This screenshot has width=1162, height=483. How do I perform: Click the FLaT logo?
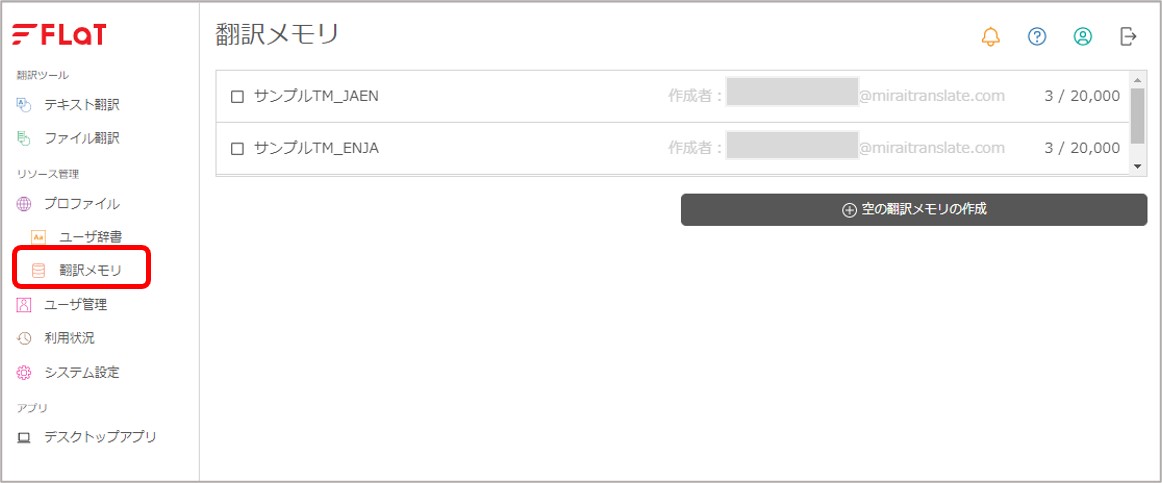(59, 34)
